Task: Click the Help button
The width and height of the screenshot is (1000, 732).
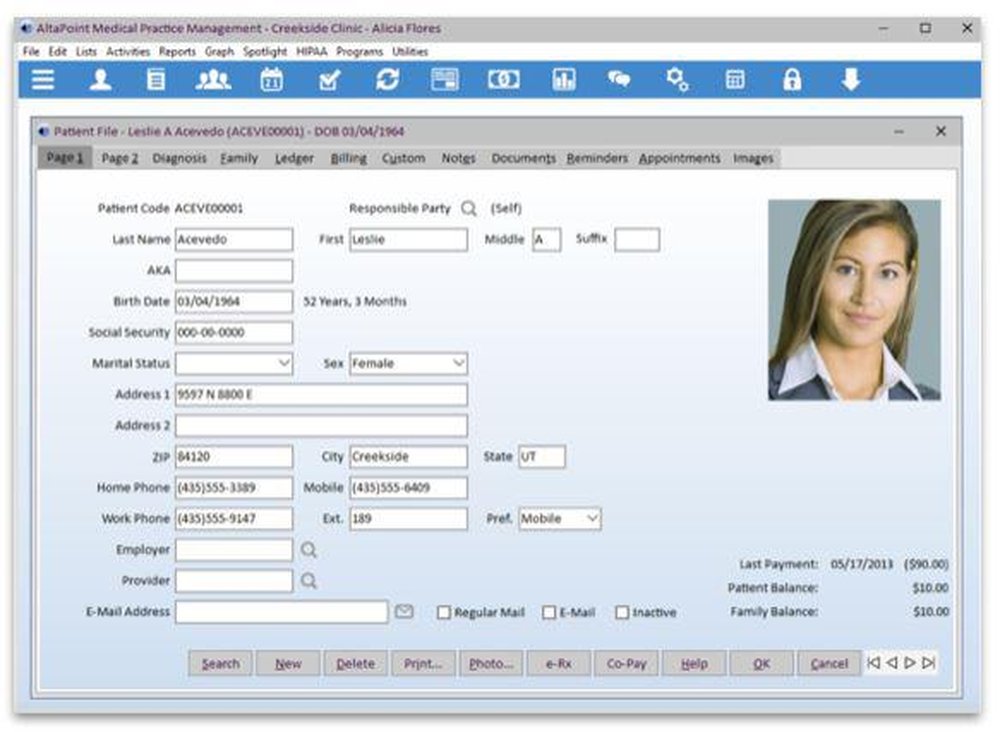Action: coord(695,664)
